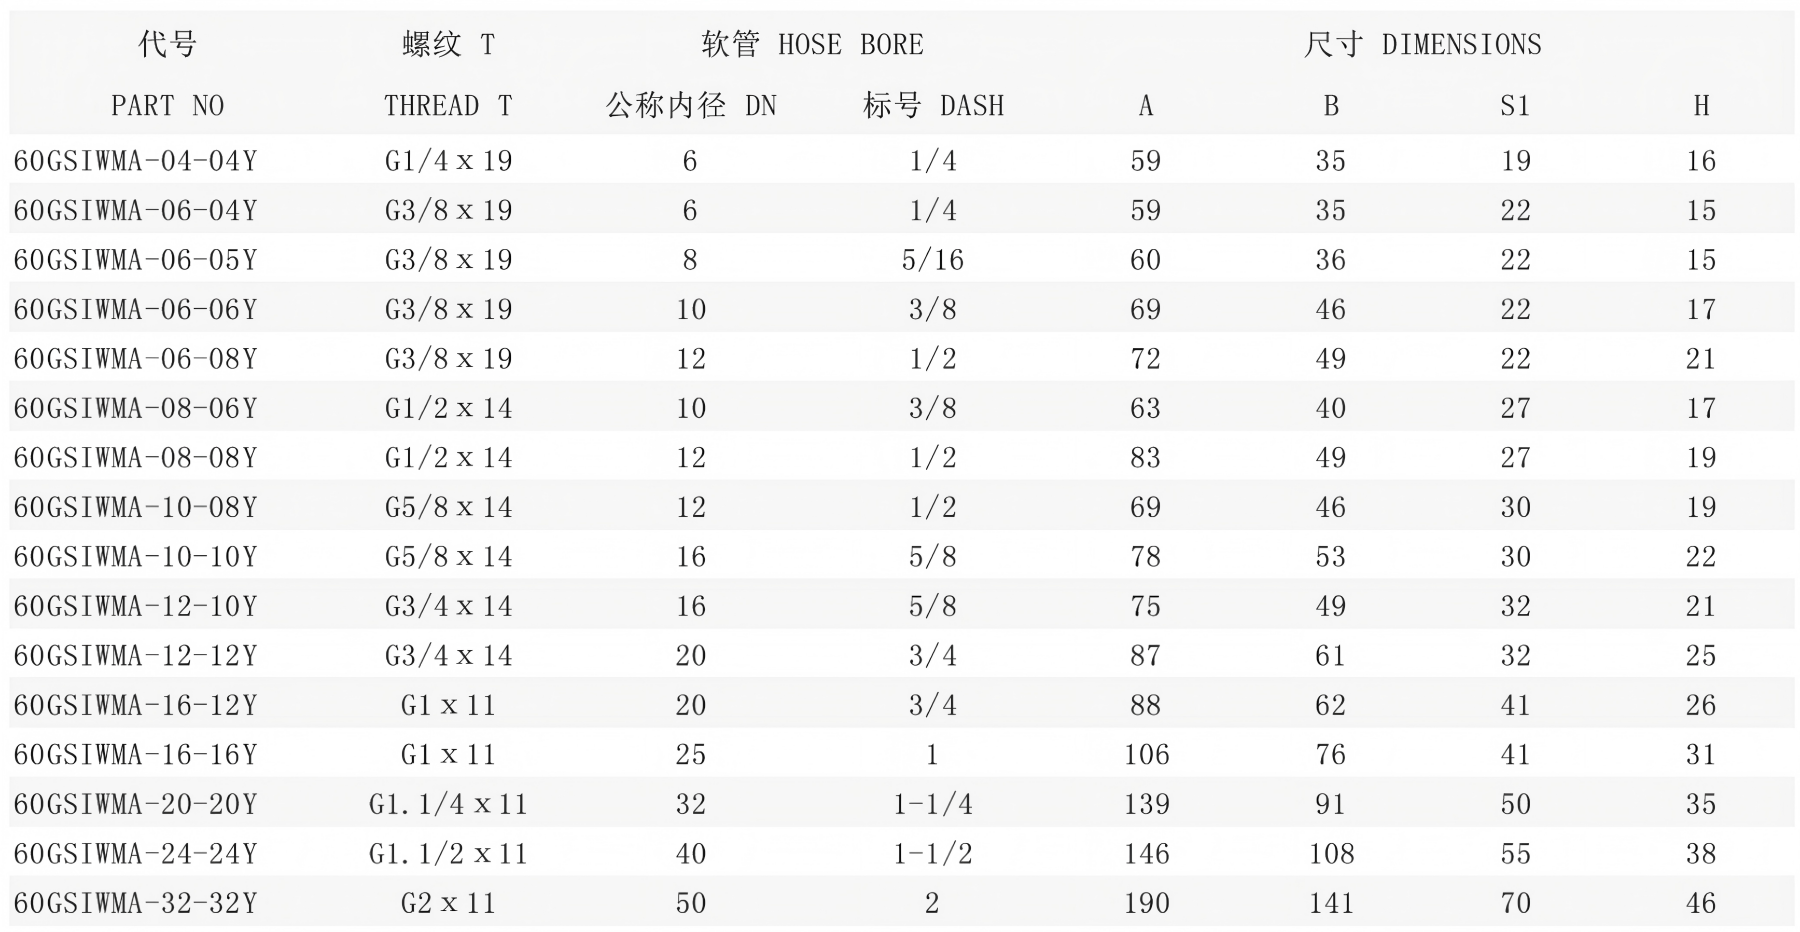
Task: Select the DN column header
Action: [x=690, y=106]
